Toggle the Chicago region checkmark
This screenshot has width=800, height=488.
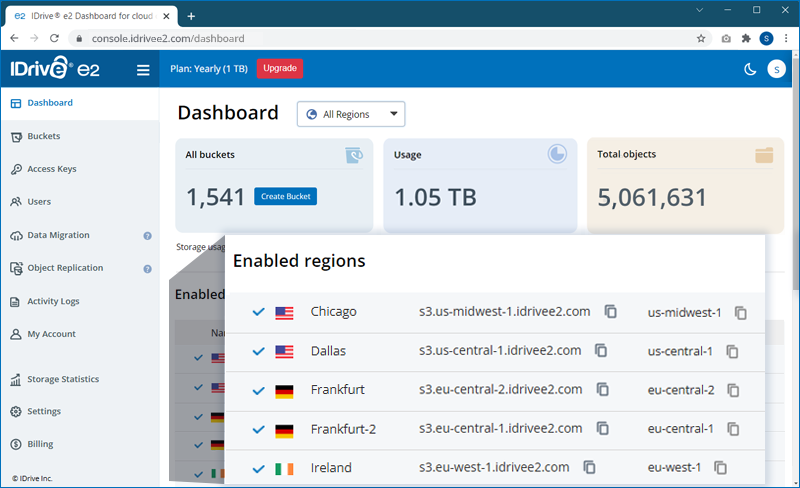(258, 312)
